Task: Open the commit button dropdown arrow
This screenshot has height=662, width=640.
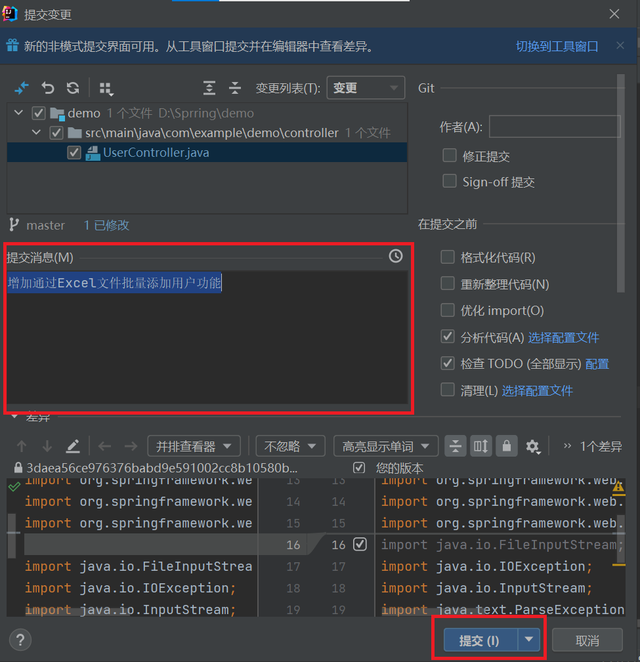Action: (529, 640)
